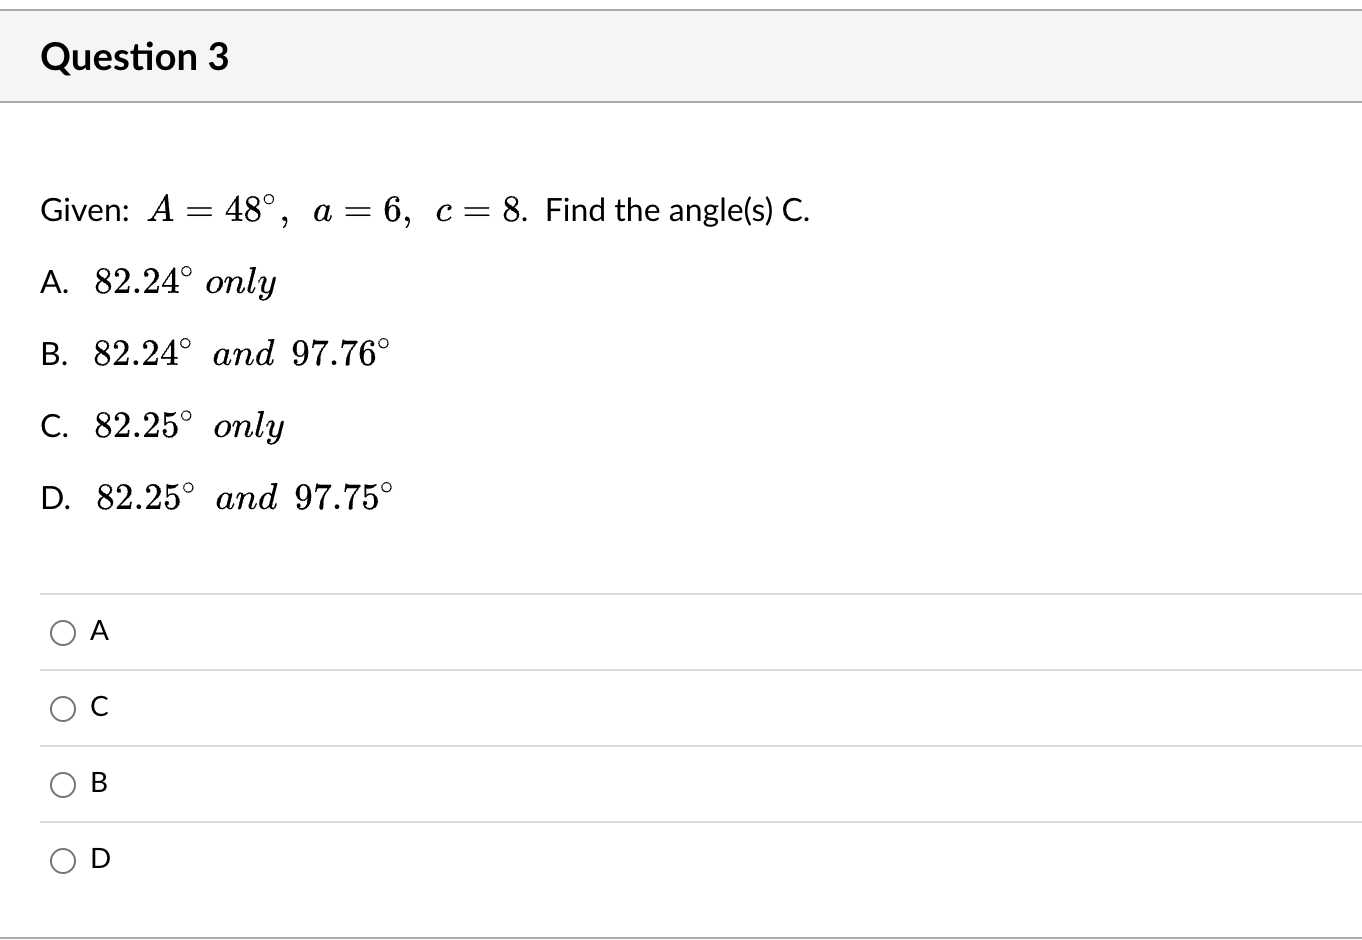Click the given equation 'A = 48°'
The width and height of the screenshot is (1362, 940).
pyautogui.click(x=213, y=210)
